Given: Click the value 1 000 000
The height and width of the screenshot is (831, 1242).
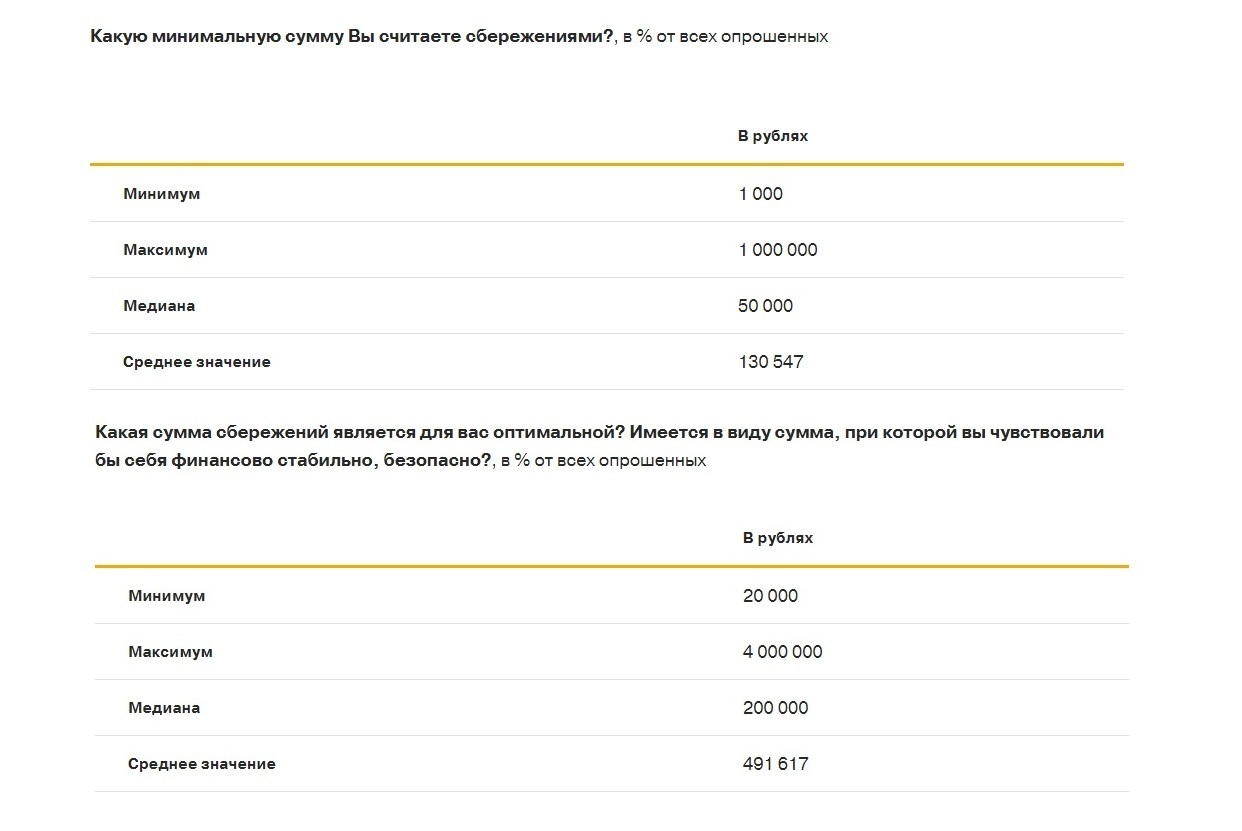Looking at the screenshot, I should pos(777,250).
